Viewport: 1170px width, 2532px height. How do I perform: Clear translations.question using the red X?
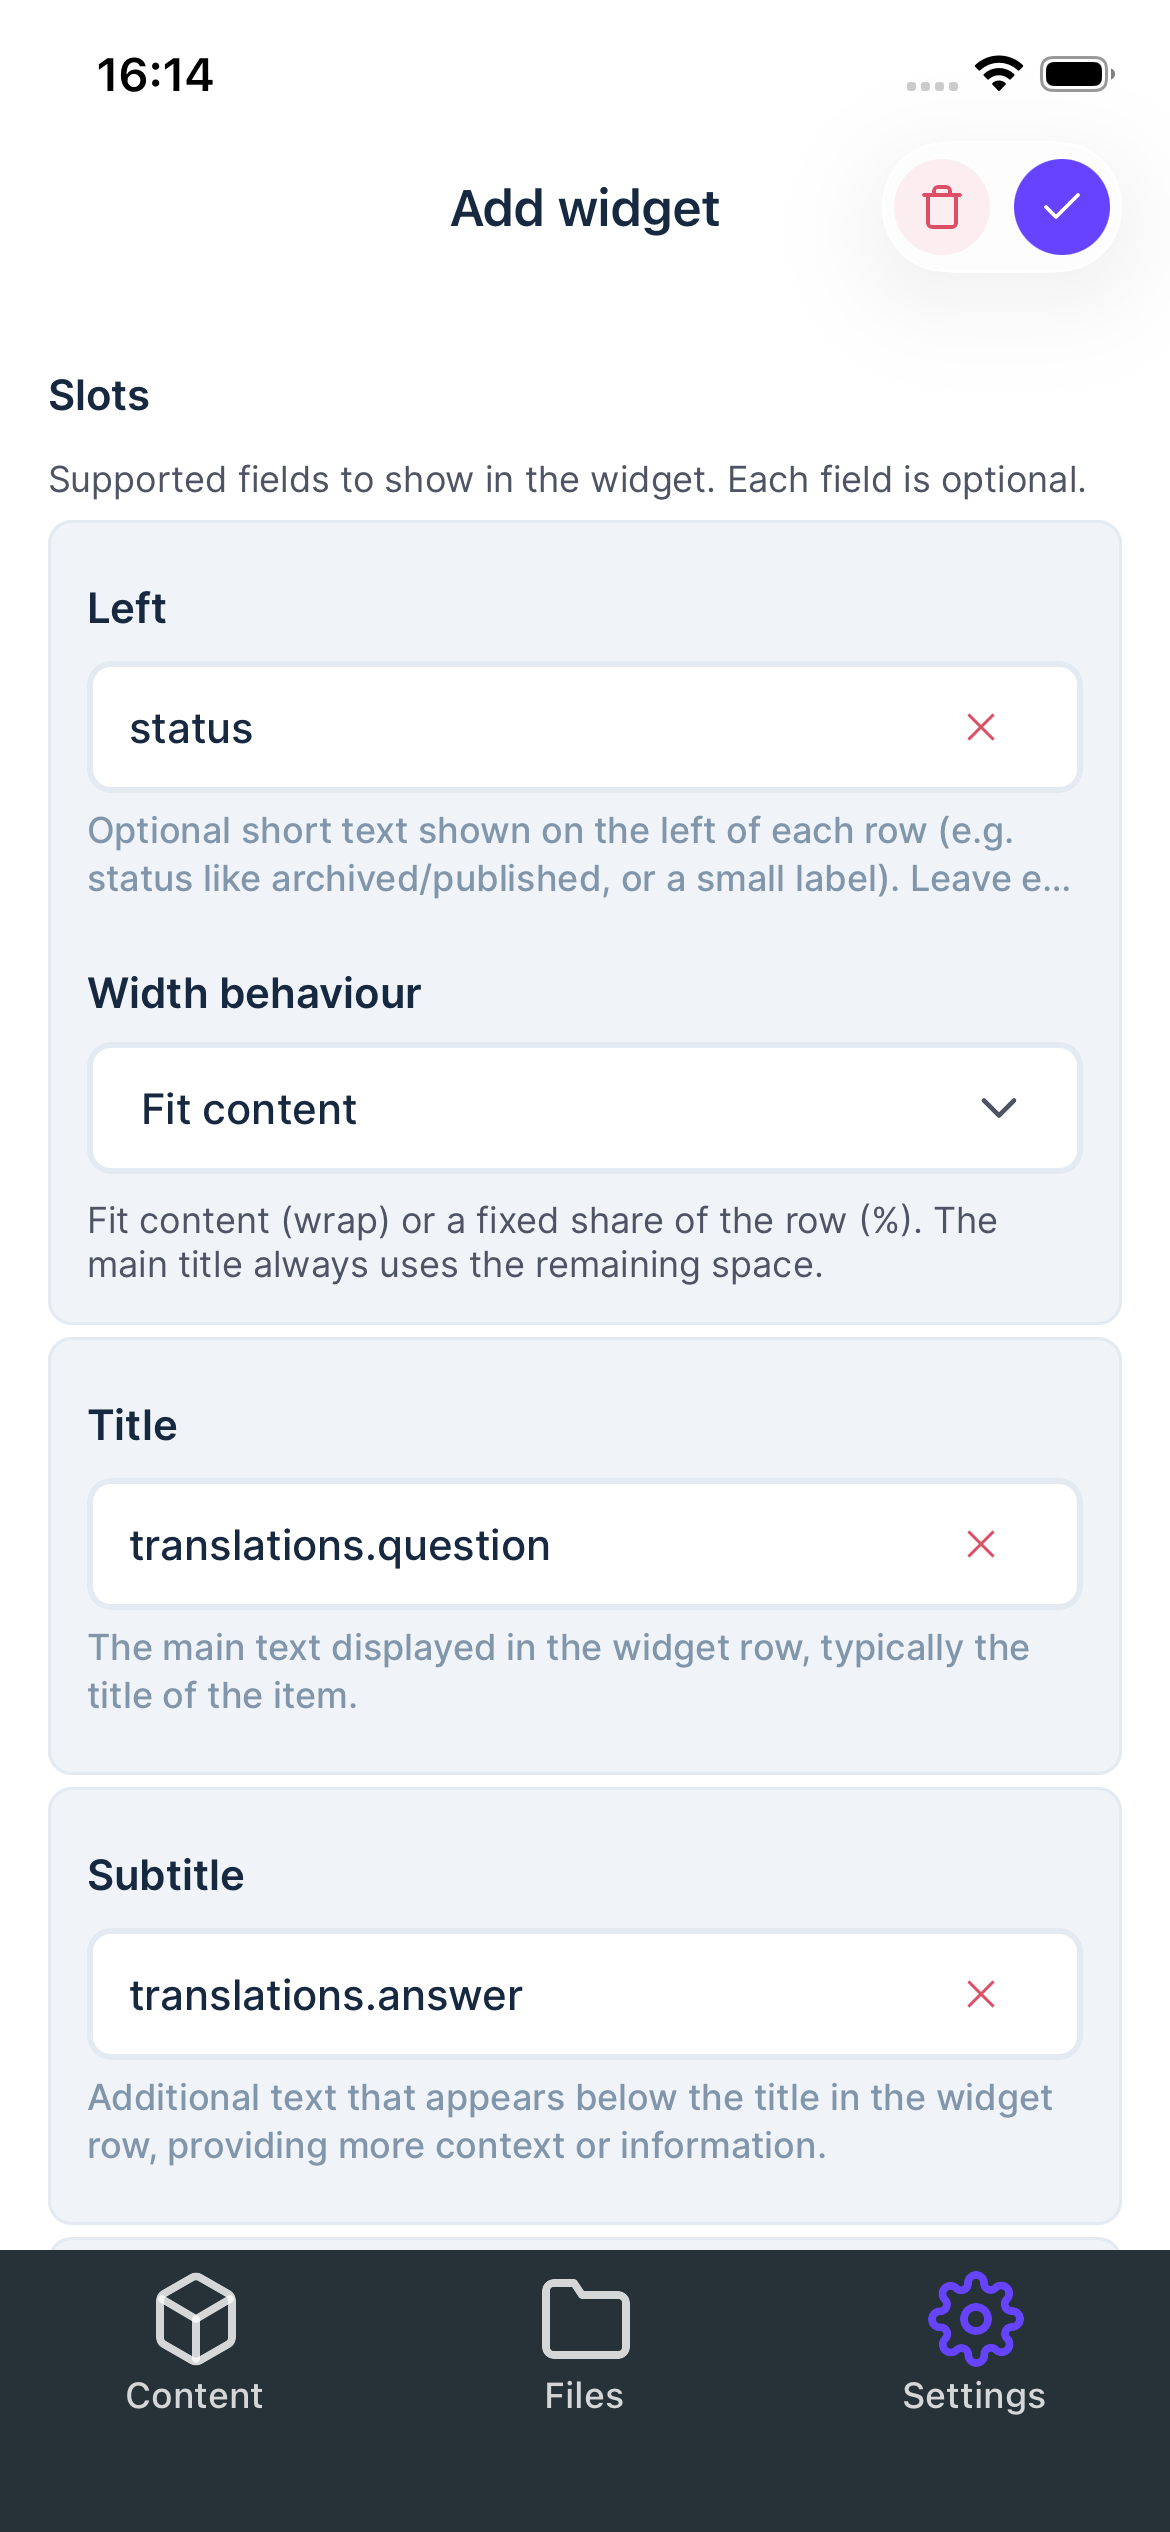click(981, 1544)
